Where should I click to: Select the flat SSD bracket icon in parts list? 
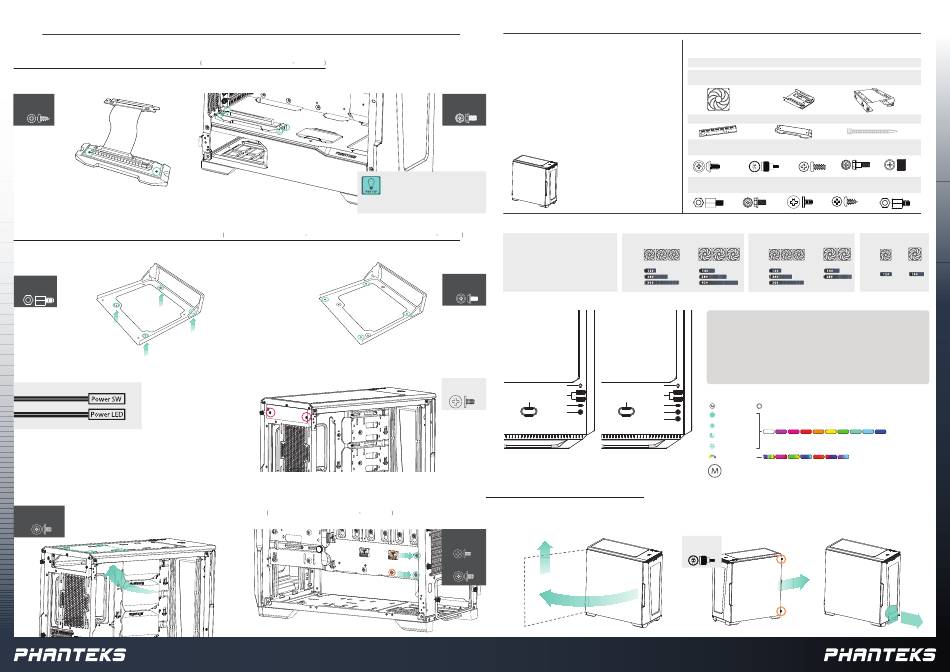coord(799,99)
